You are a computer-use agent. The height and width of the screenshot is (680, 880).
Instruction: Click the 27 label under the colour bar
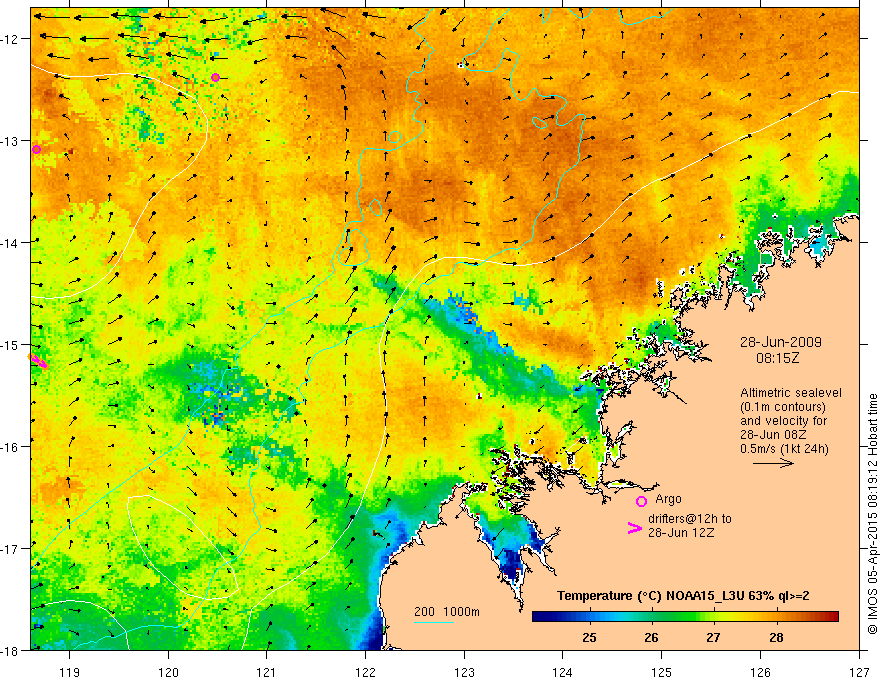pyautogui.click(x=713, y=638)
